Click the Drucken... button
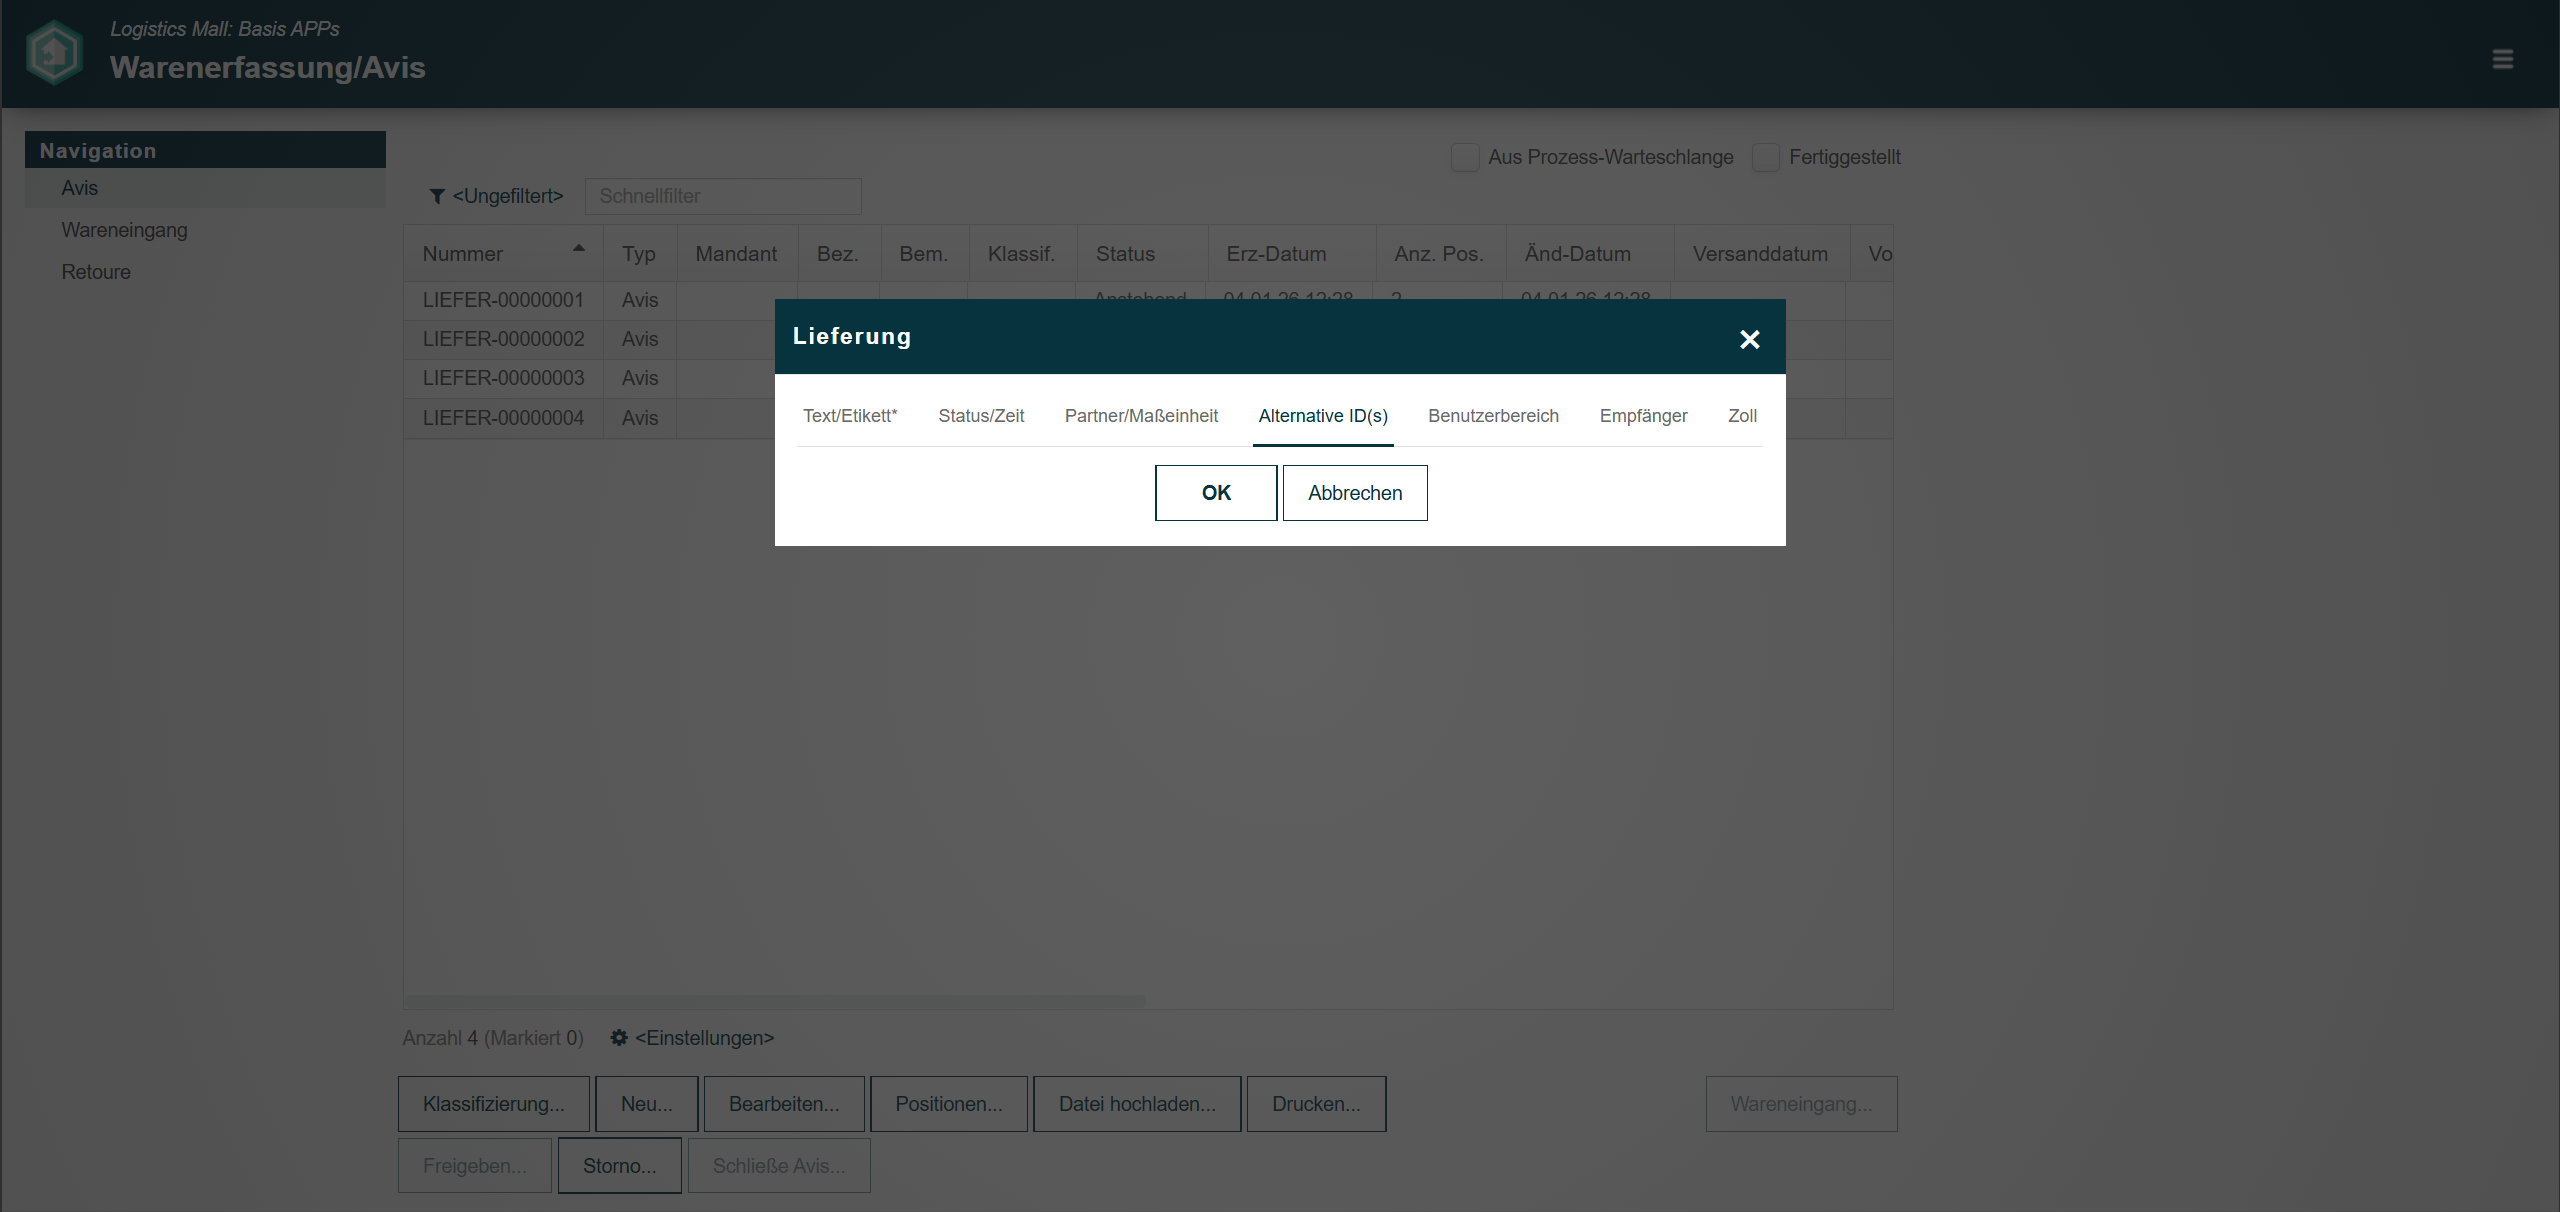2560x1212 pixels. pos(1316,1104)
